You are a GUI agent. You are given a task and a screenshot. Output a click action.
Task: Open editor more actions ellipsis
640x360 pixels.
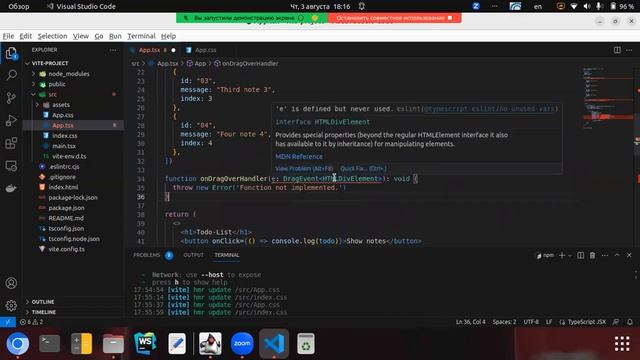click(629, 50)
